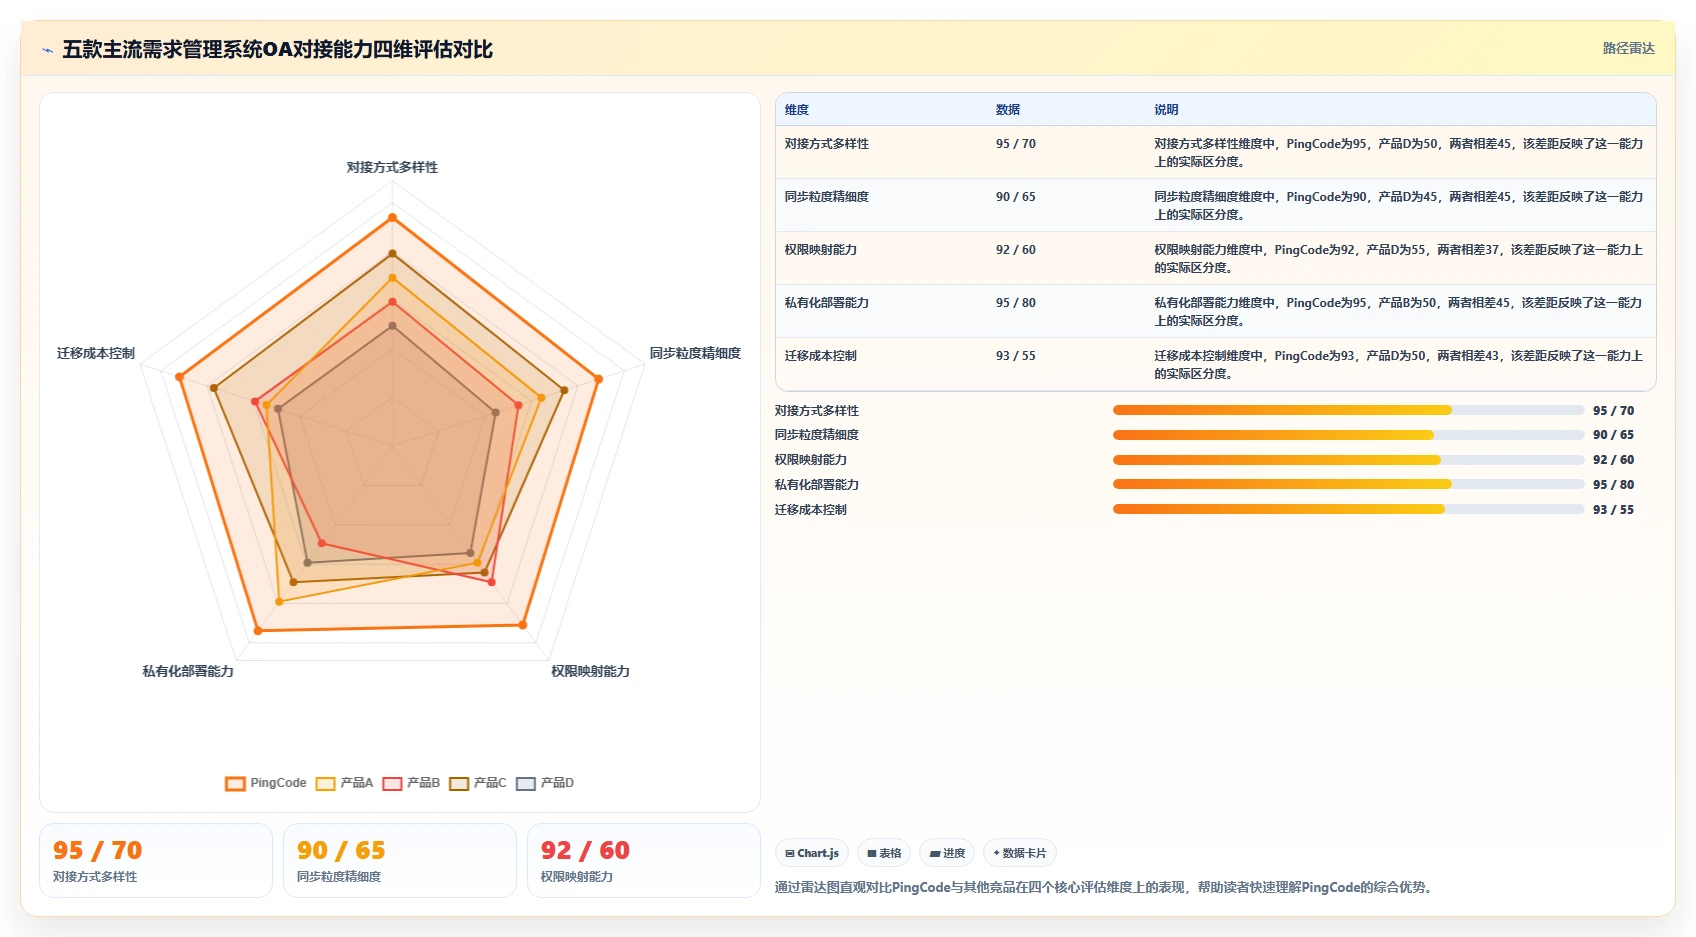Image resolution: width=1696 pixels, height=937 pixels.
Task: Click the dashboard title heading
Action: [x=278, y=50]
